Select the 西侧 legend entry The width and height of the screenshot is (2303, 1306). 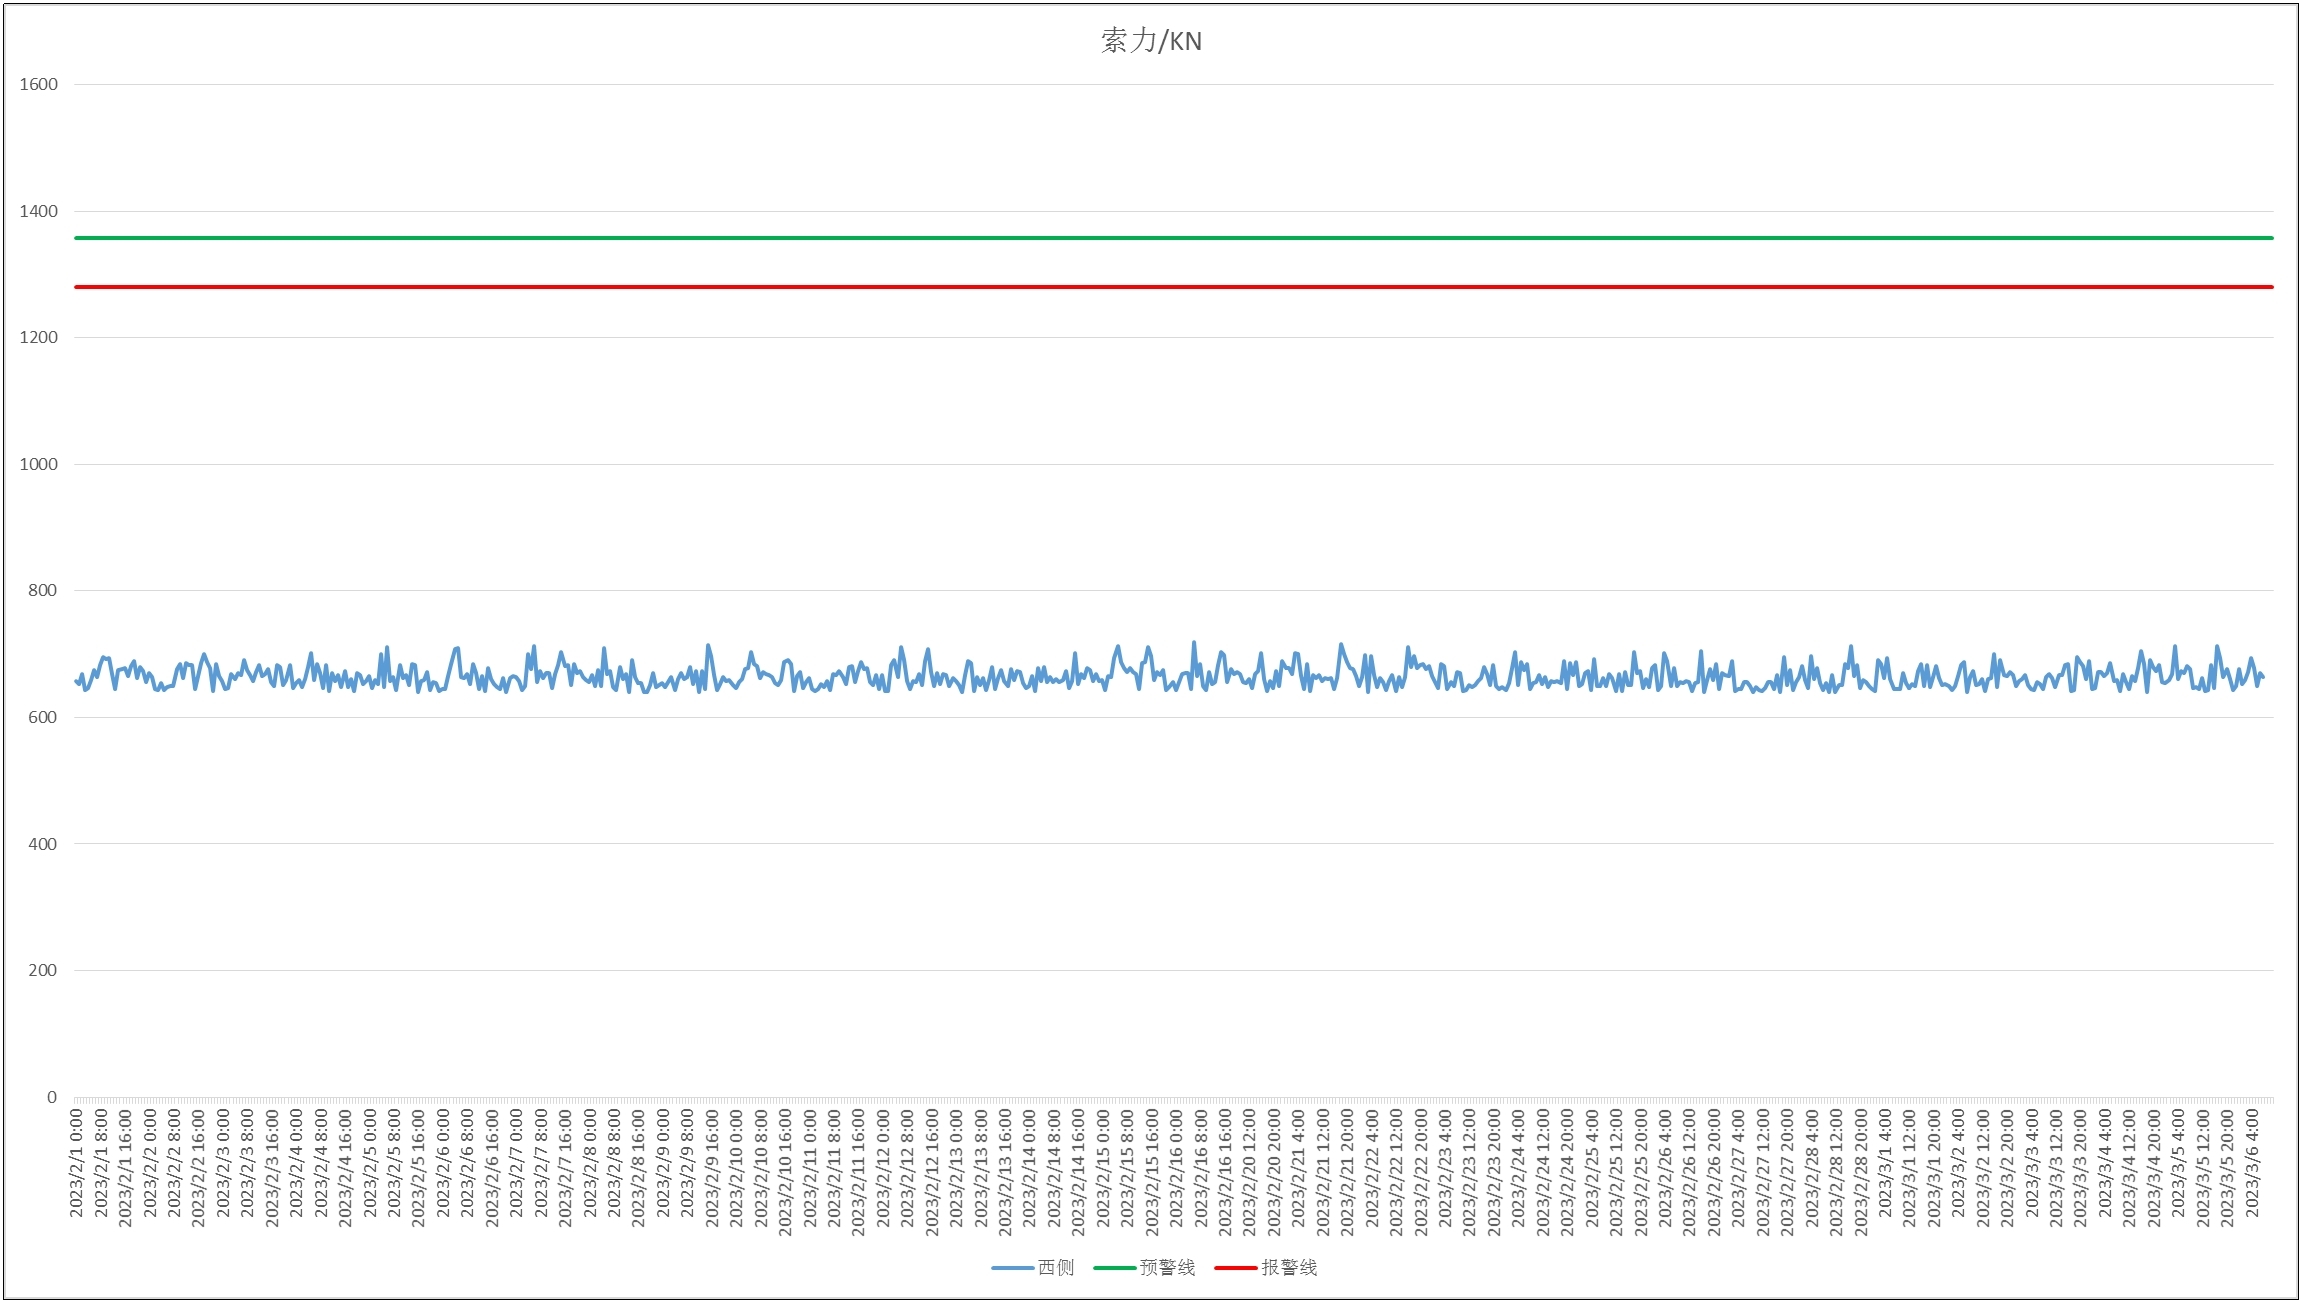click(x=1033, y=1268)
